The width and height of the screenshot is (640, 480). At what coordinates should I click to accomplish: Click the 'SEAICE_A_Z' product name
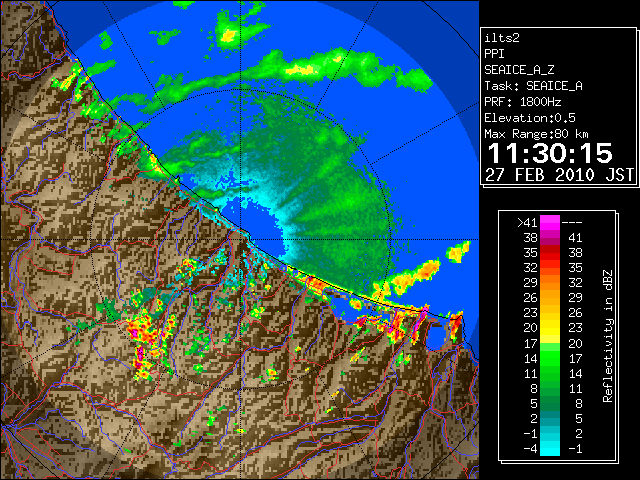tap(519, 70)
